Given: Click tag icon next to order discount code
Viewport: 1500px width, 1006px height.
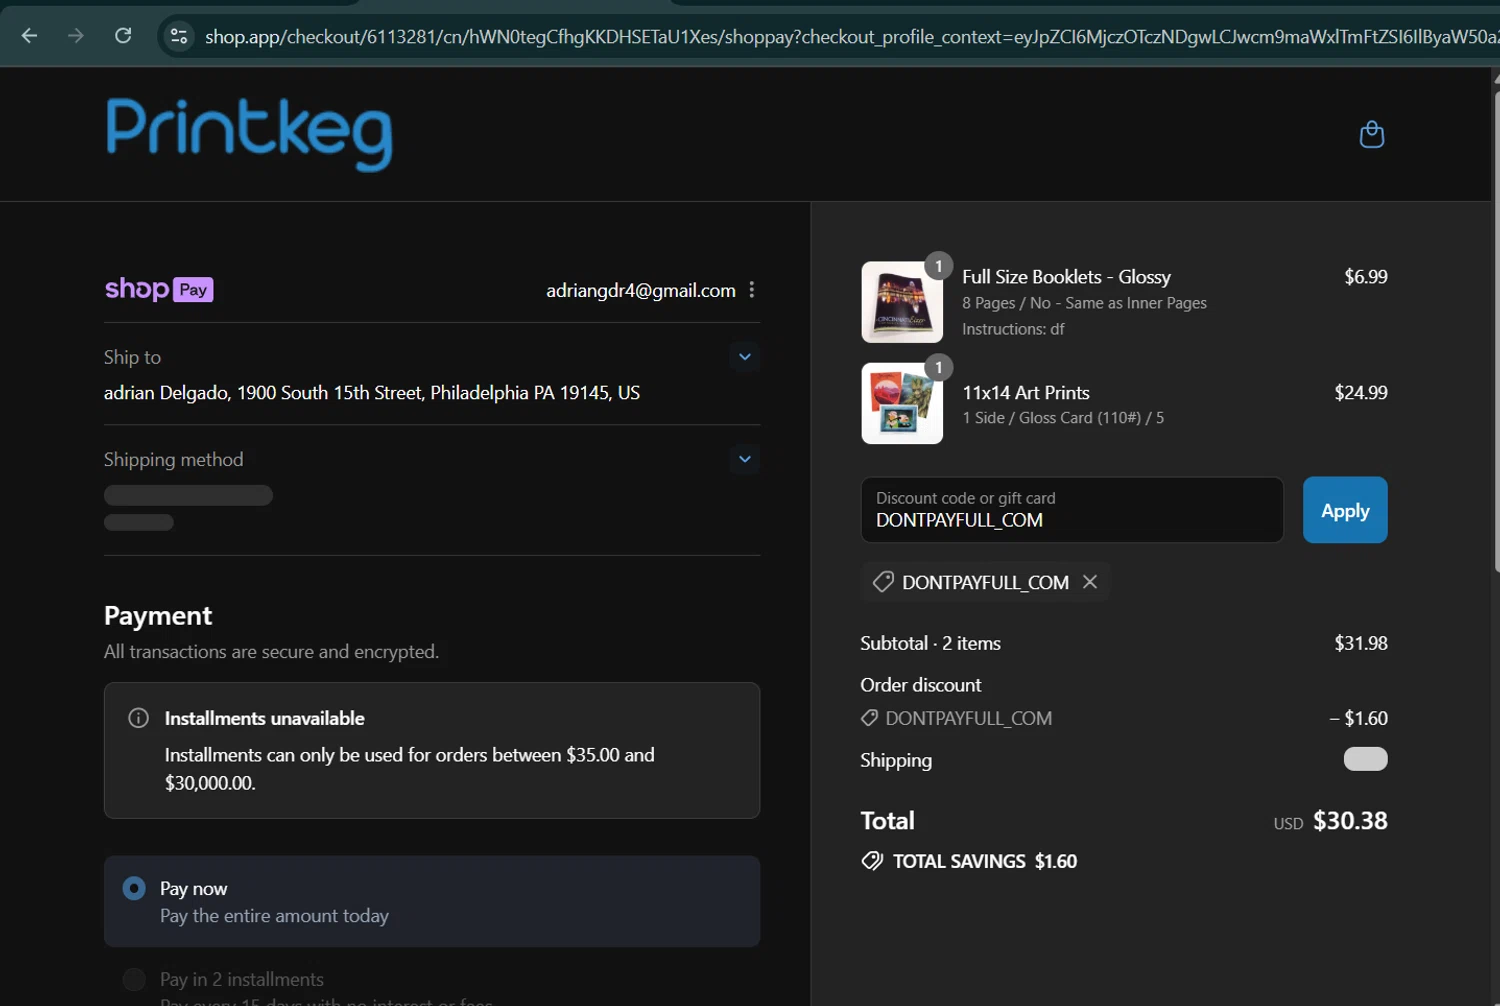Looking at the screenshot, I should [x=869, y=718].
